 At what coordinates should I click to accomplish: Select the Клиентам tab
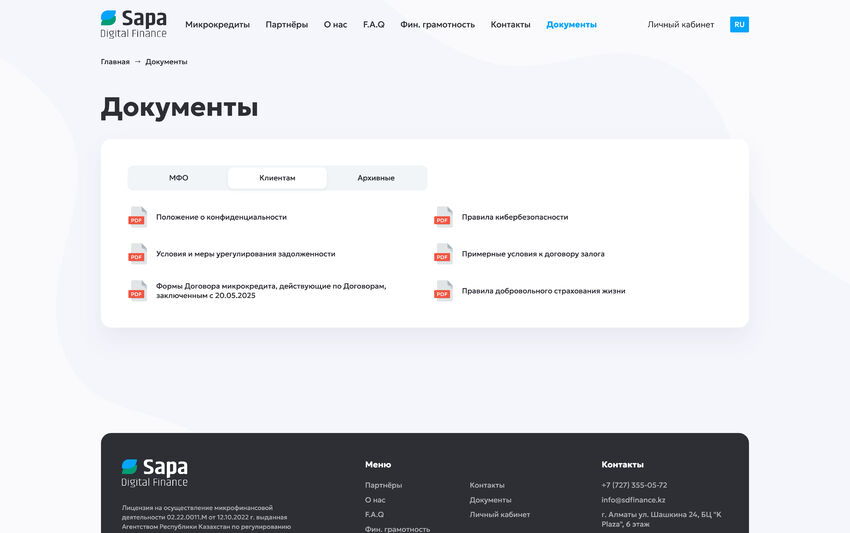pos(277,178)
